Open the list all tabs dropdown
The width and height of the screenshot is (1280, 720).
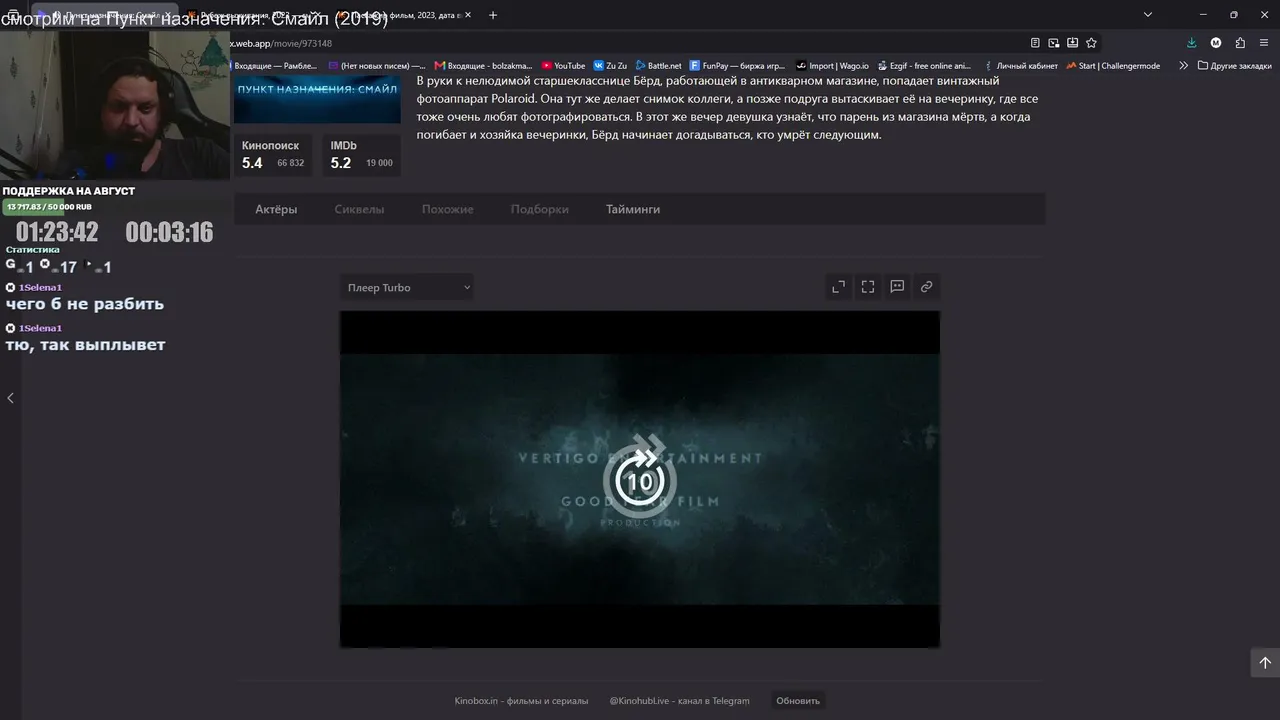pos(1148,15)
